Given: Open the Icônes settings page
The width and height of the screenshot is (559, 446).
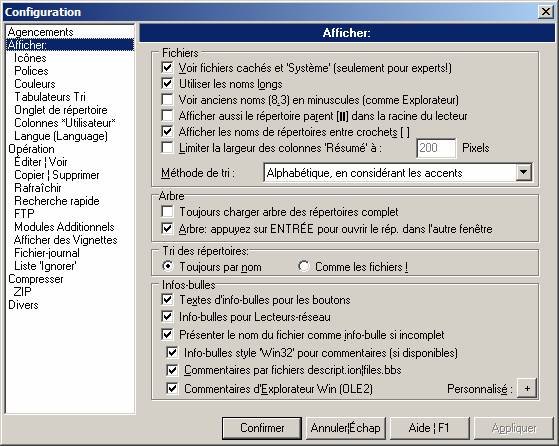Looking at the screenshot, I should [x=30, y=58].
